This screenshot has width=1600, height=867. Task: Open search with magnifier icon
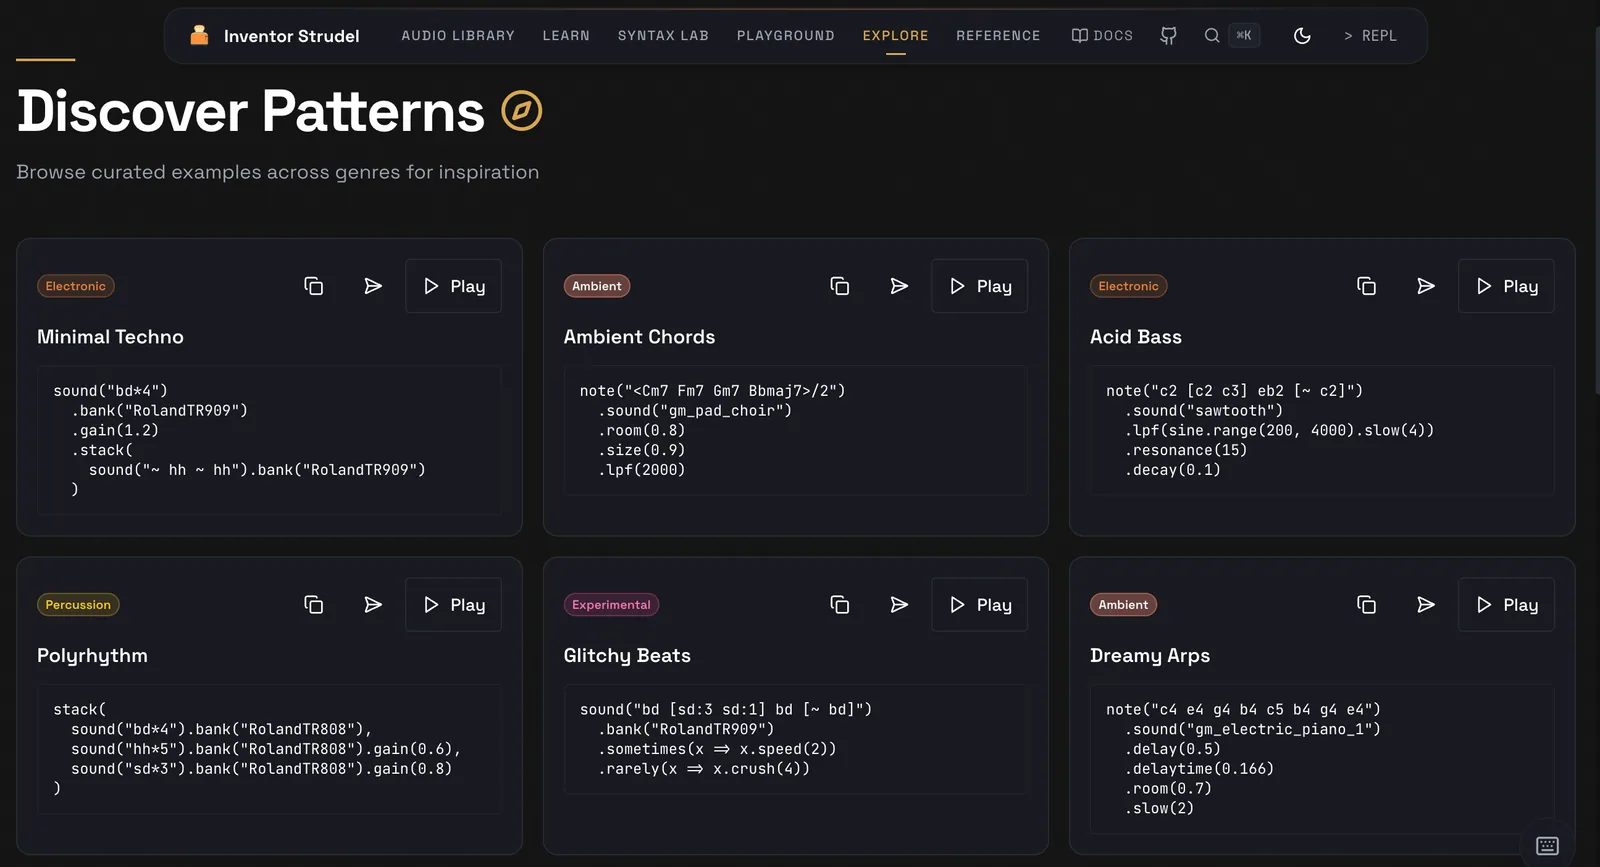tap(1211, 36)
